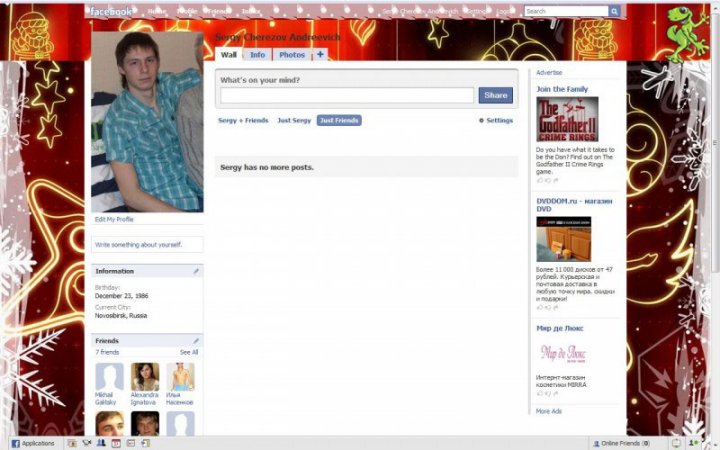Open the gifts app icon in bottom bar
The image size is (720, 450).
(x=72, y=443)
